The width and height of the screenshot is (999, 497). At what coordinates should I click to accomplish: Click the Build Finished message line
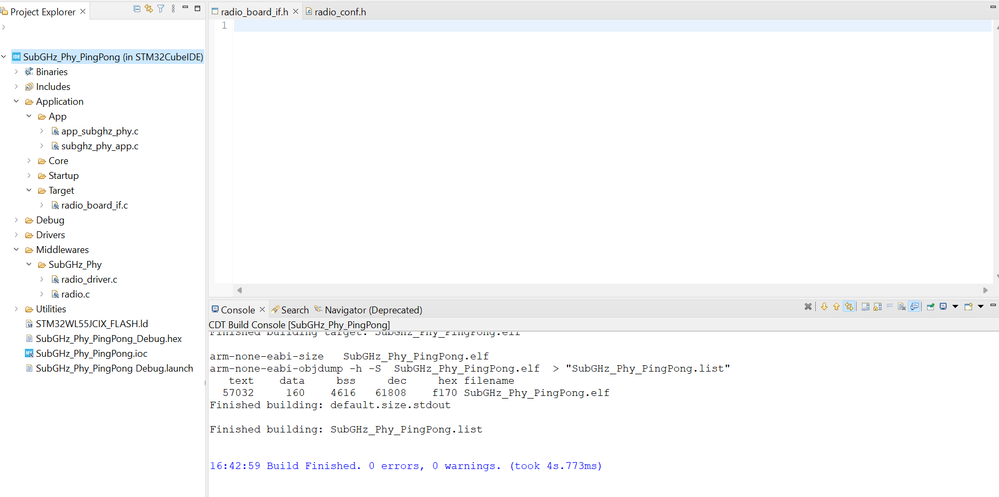tap(406, 466)
